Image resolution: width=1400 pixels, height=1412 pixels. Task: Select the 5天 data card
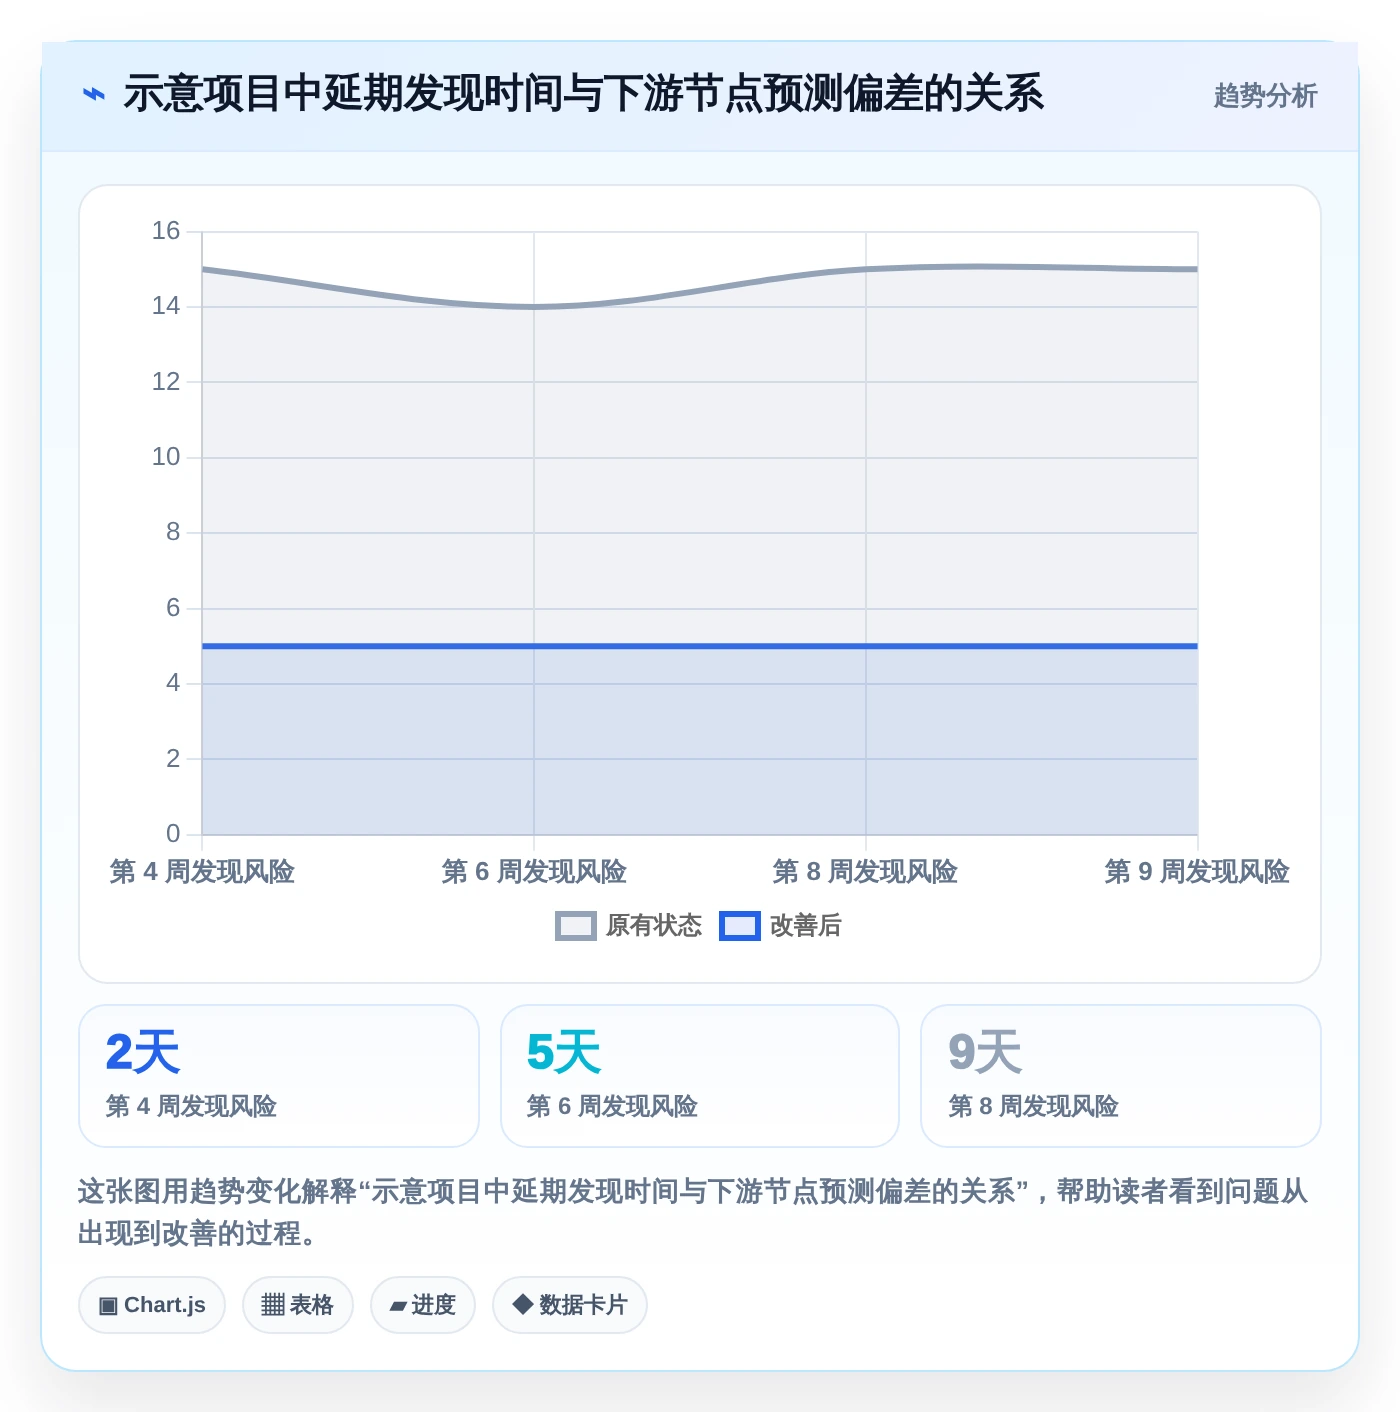[x=700, y=1076]
